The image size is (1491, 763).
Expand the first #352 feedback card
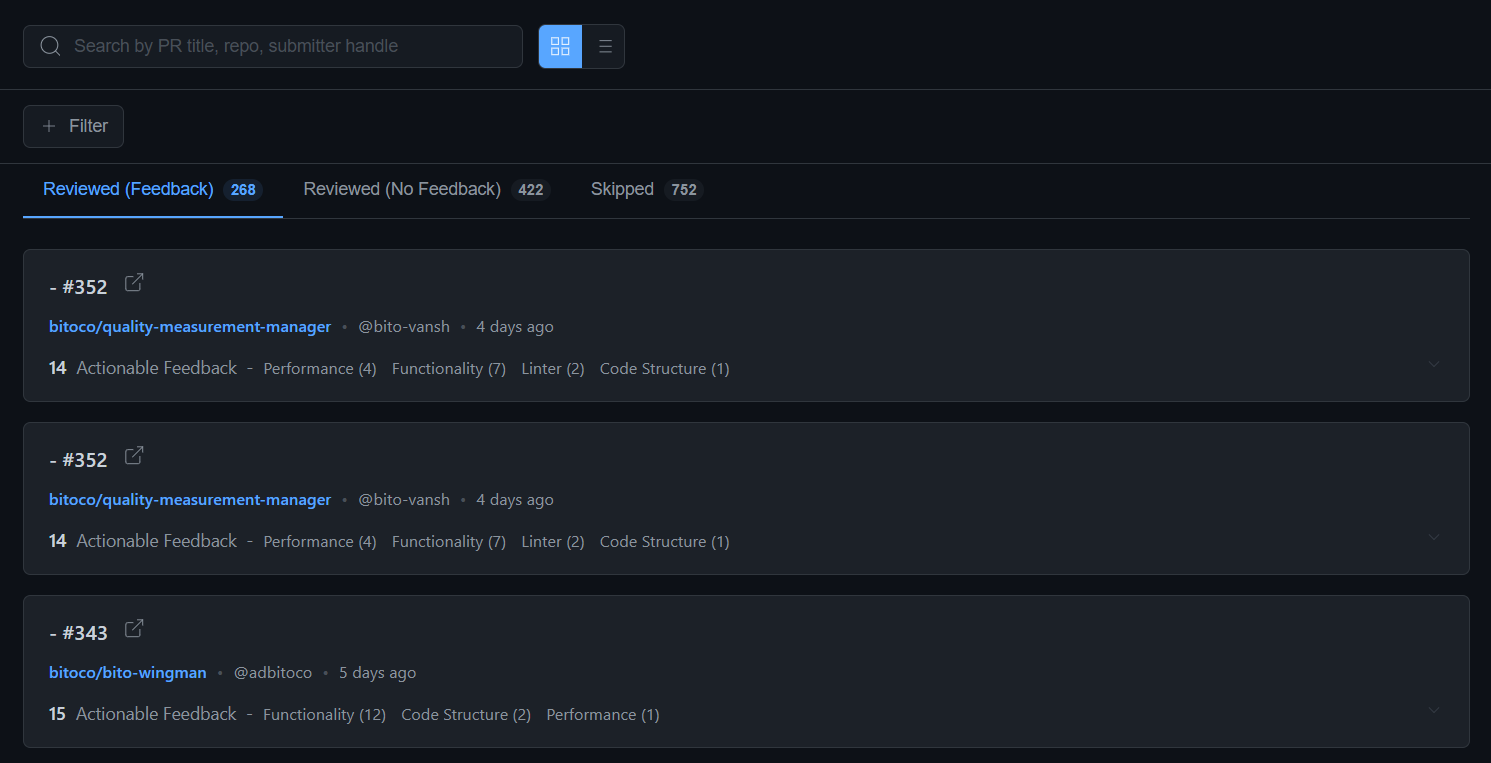tap(1433, 364)
